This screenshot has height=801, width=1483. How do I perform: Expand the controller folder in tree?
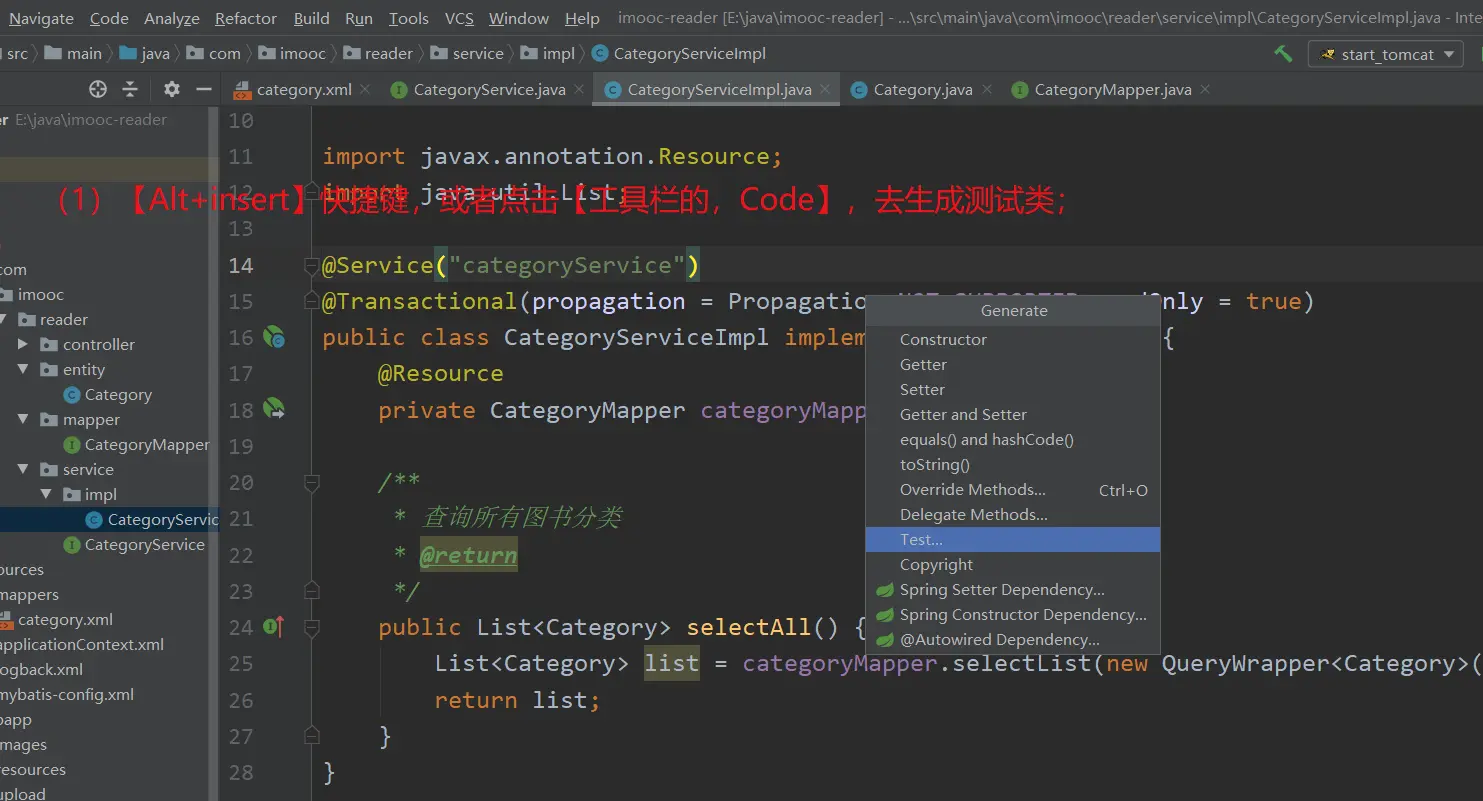[23, 344]
